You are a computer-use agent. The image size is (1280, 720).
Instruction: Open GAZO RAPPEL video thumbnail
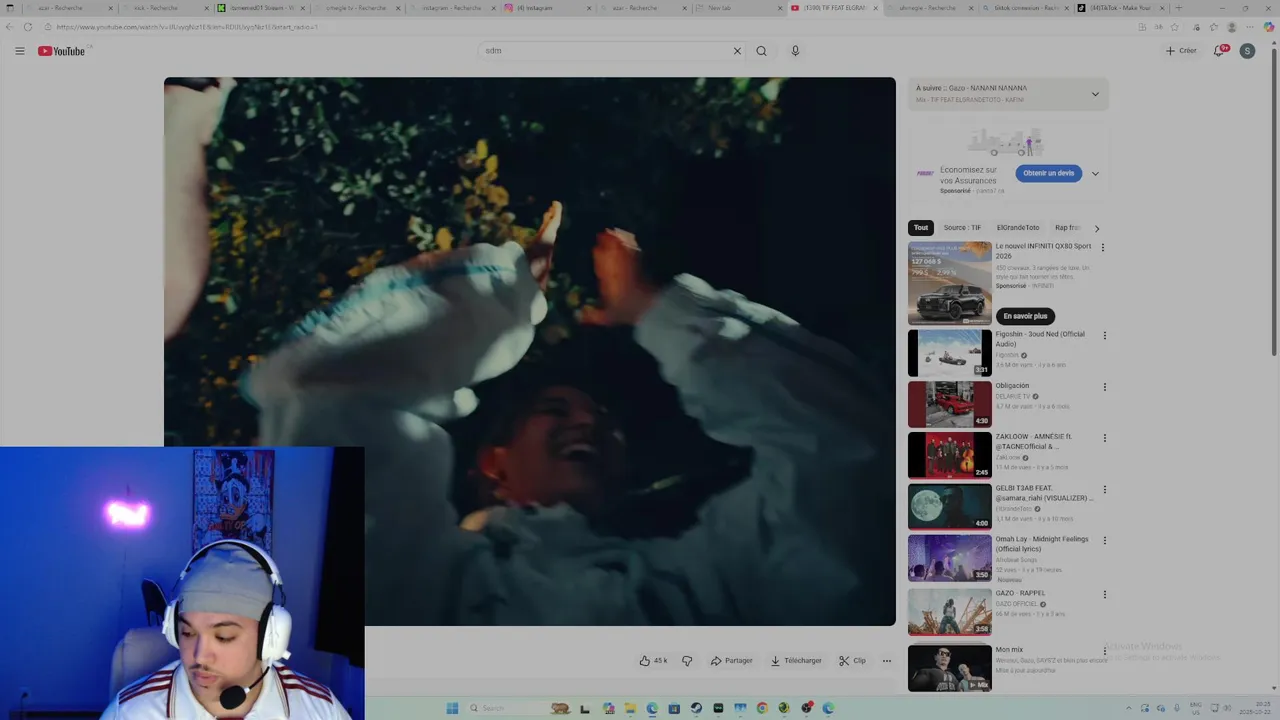pos(950,611)
